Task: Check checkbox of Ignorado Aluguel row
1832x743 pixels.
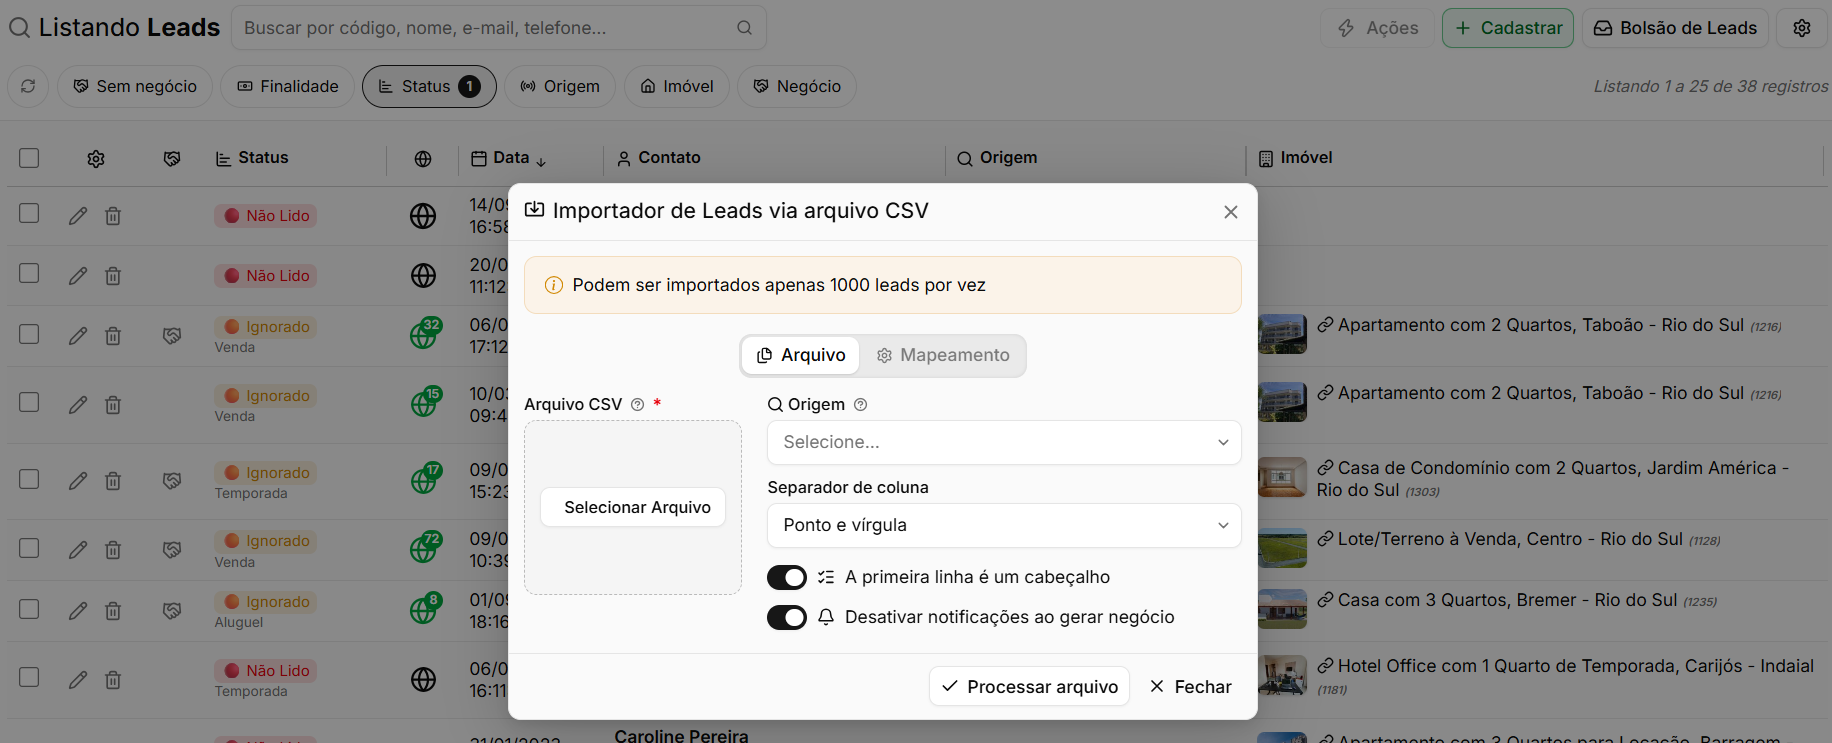Action: click(x=29, y=609)
